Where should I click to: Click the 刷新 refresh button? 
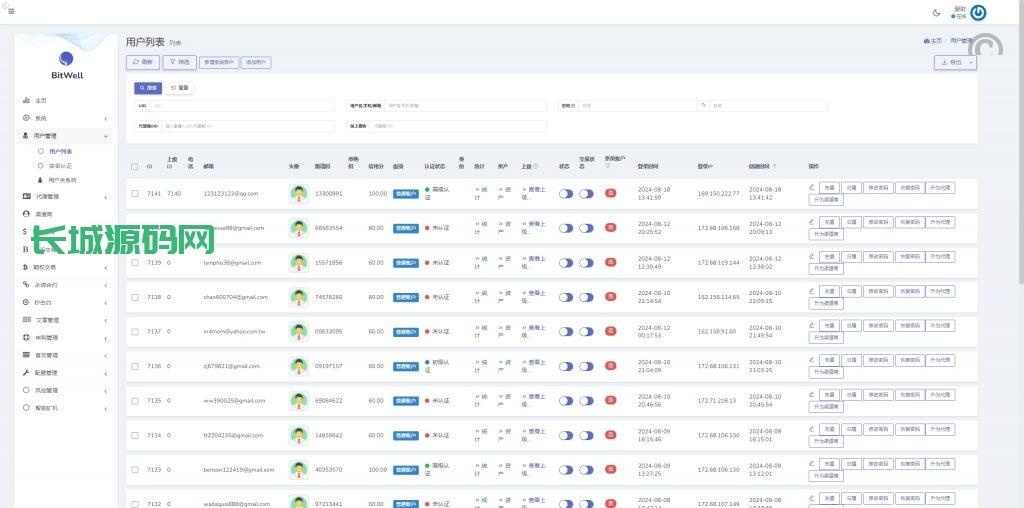(143, 62)
